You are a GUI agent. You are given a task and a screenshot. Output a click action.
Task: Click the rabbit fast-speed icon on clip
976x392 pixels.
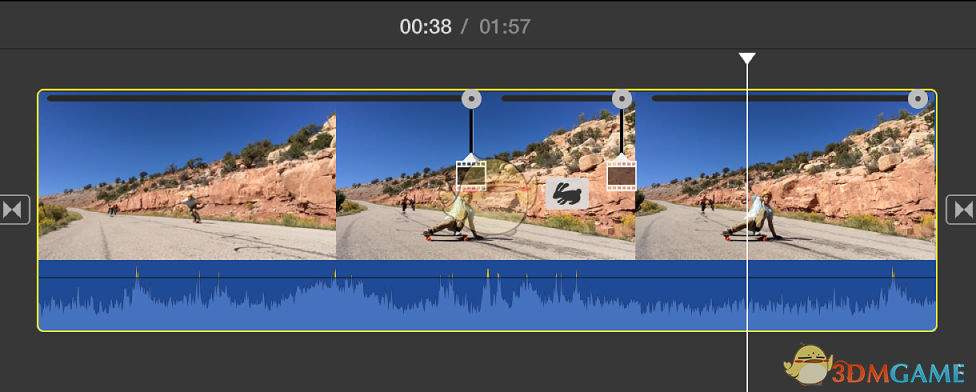(567, 194)
